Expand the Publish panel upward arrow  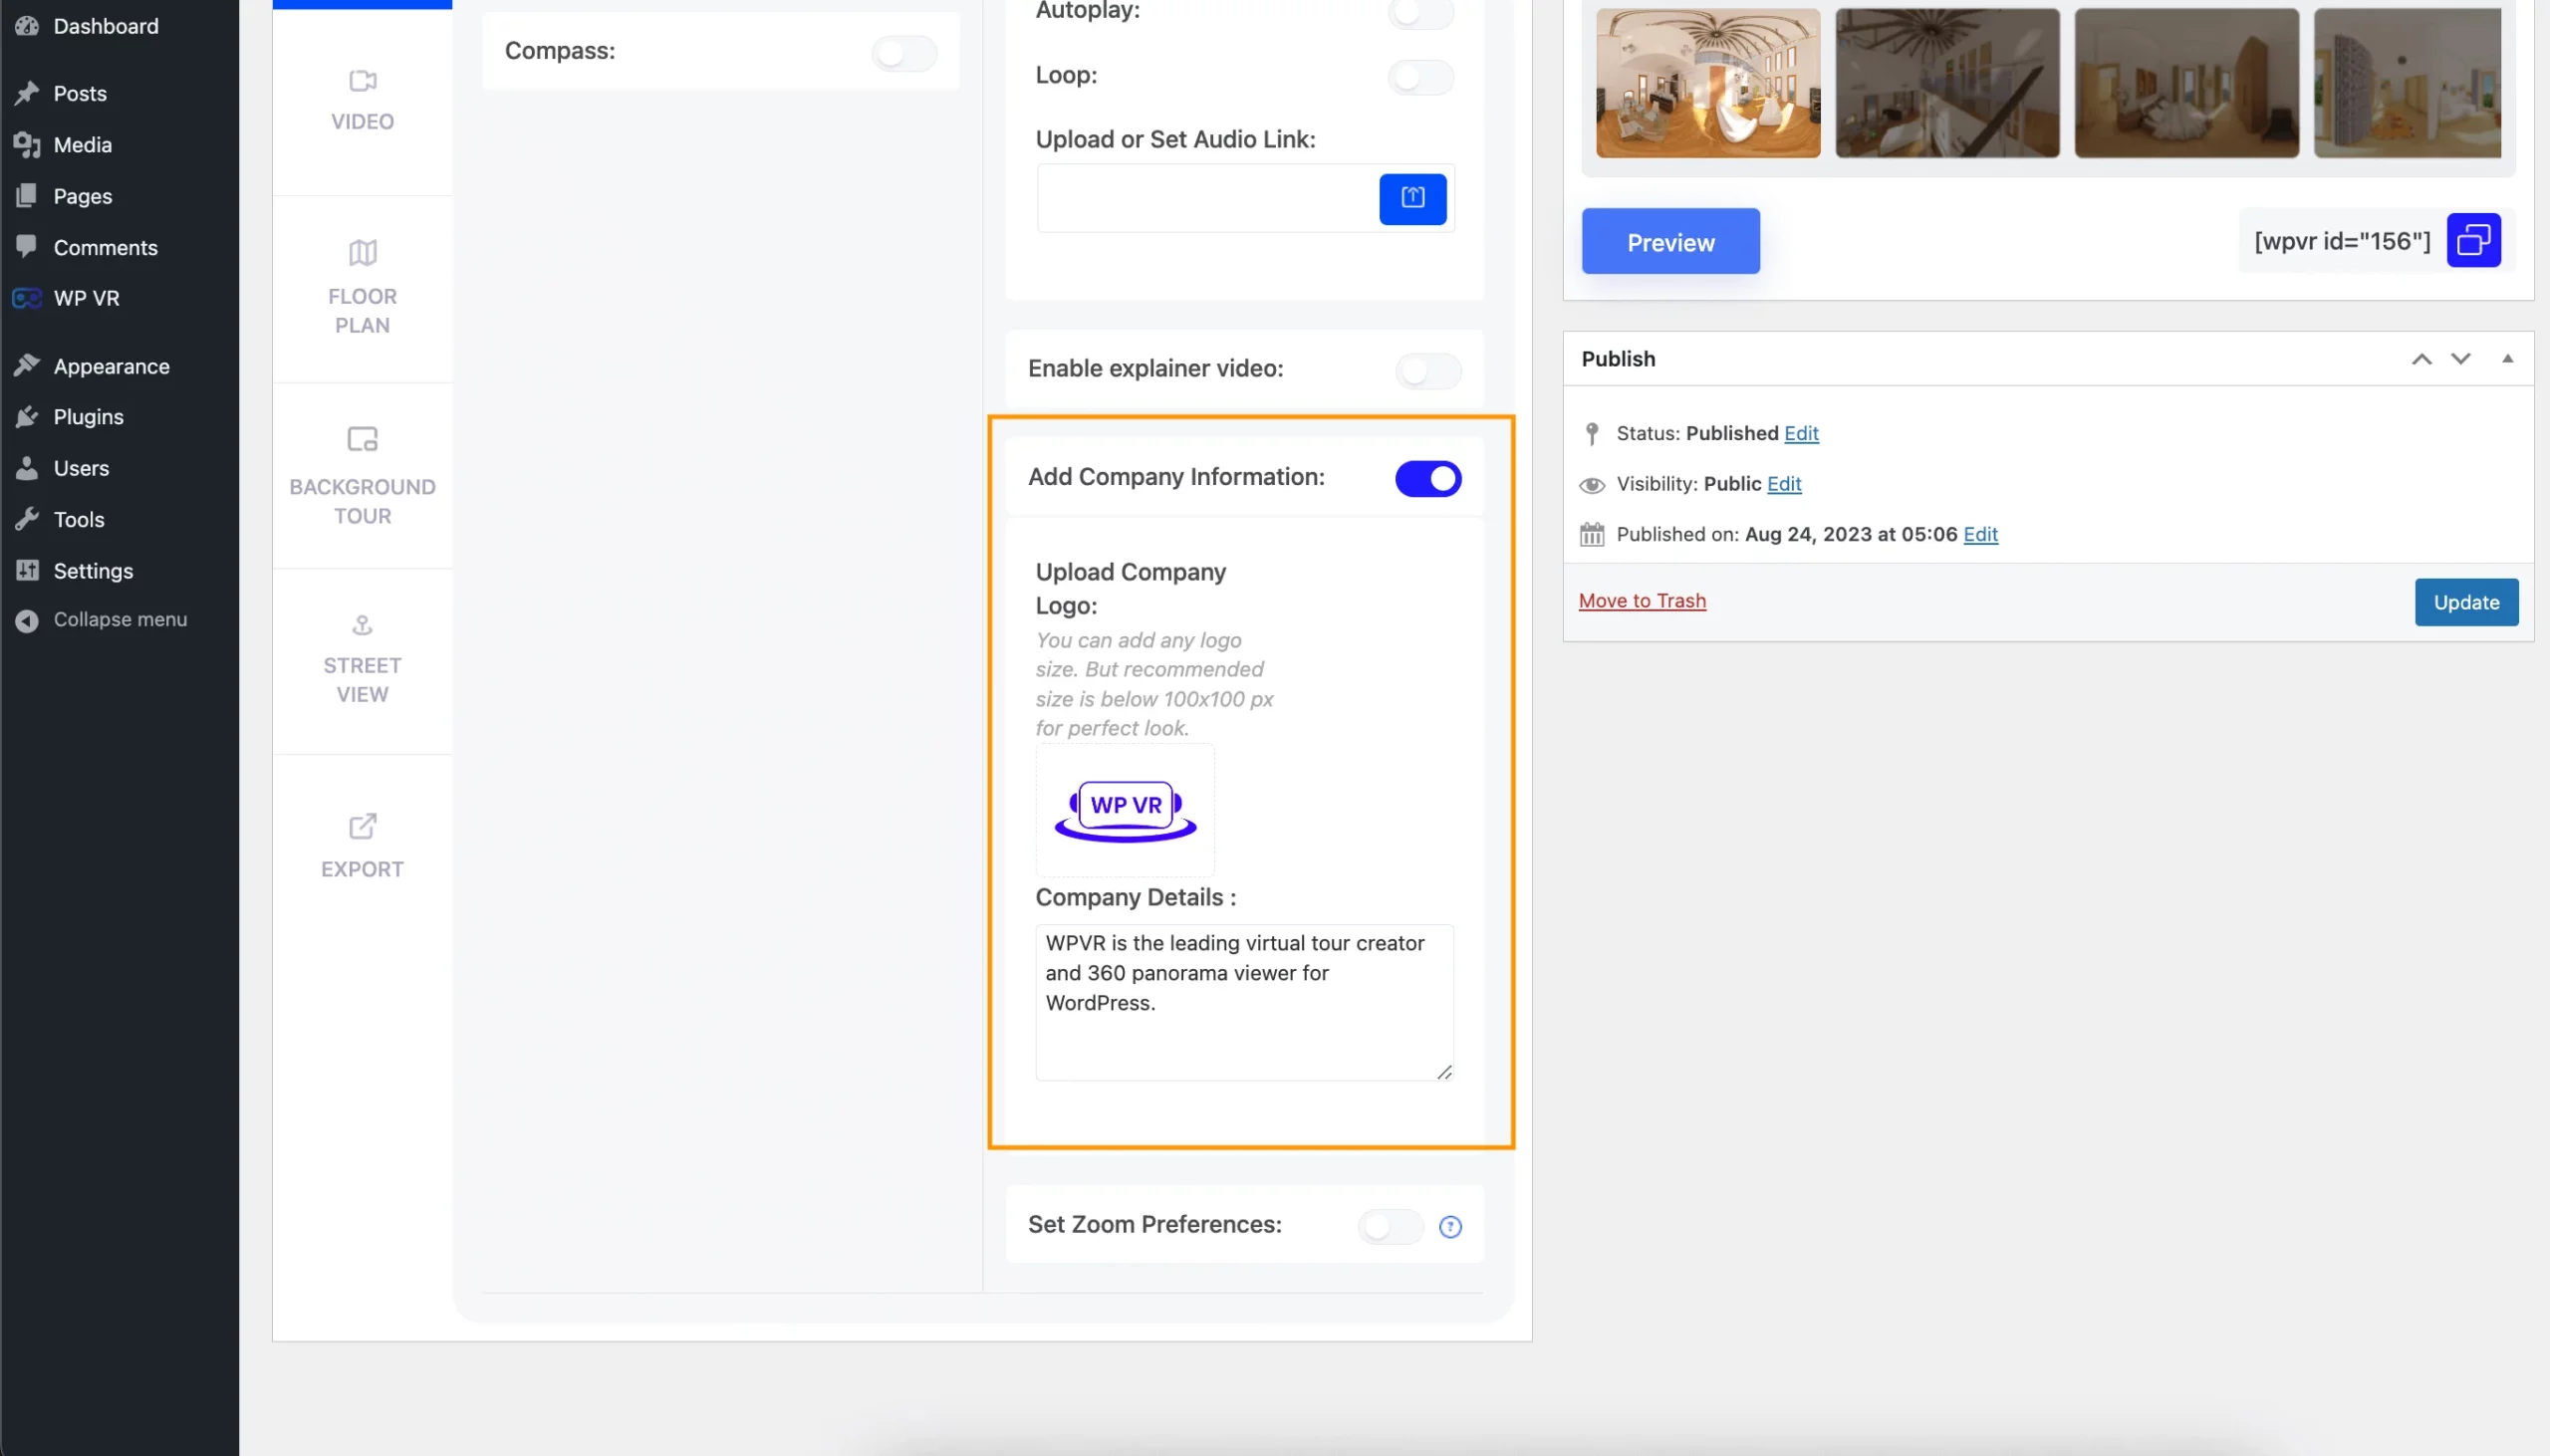point(2422,357)
